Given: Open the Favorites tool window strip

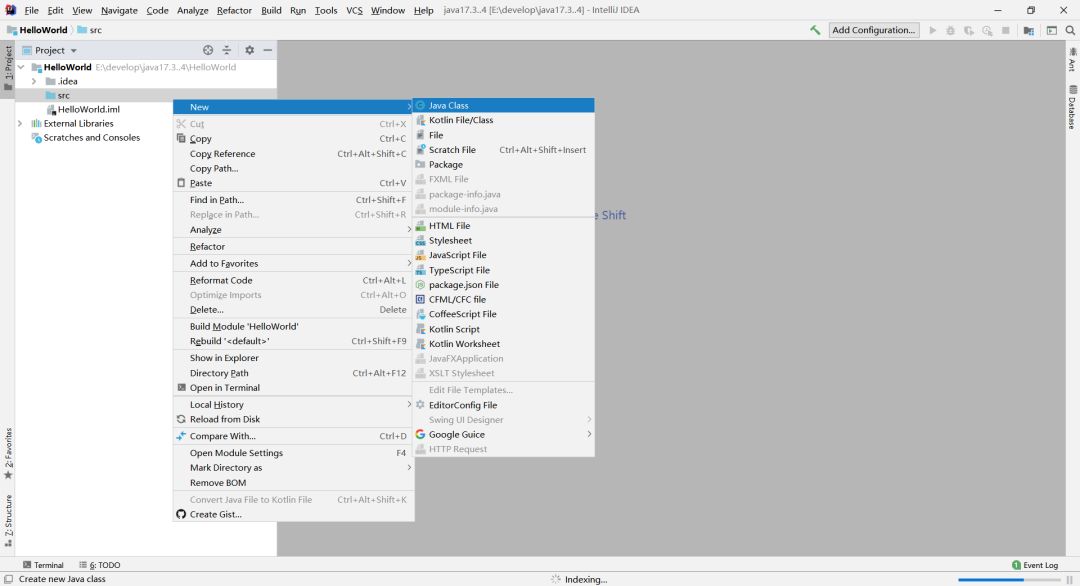Looking at the screenshot, I should (x=8, y=454).
